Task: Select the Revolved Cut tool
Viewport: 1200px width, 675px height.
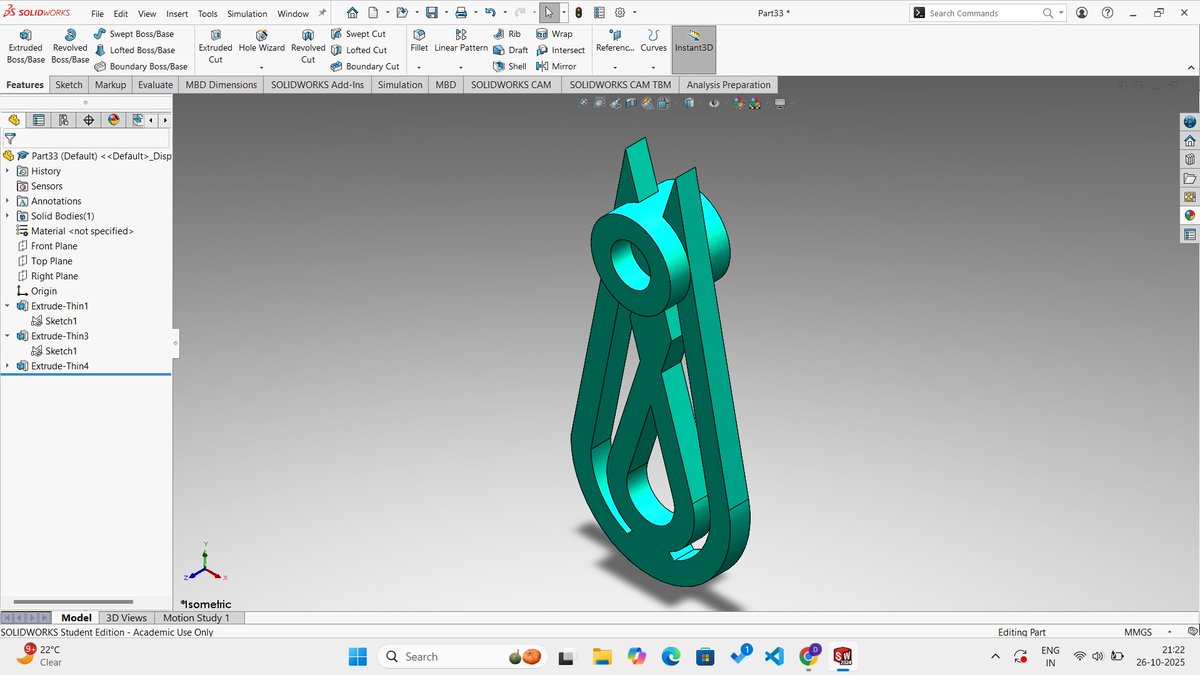Action: (x=308, y=47)
